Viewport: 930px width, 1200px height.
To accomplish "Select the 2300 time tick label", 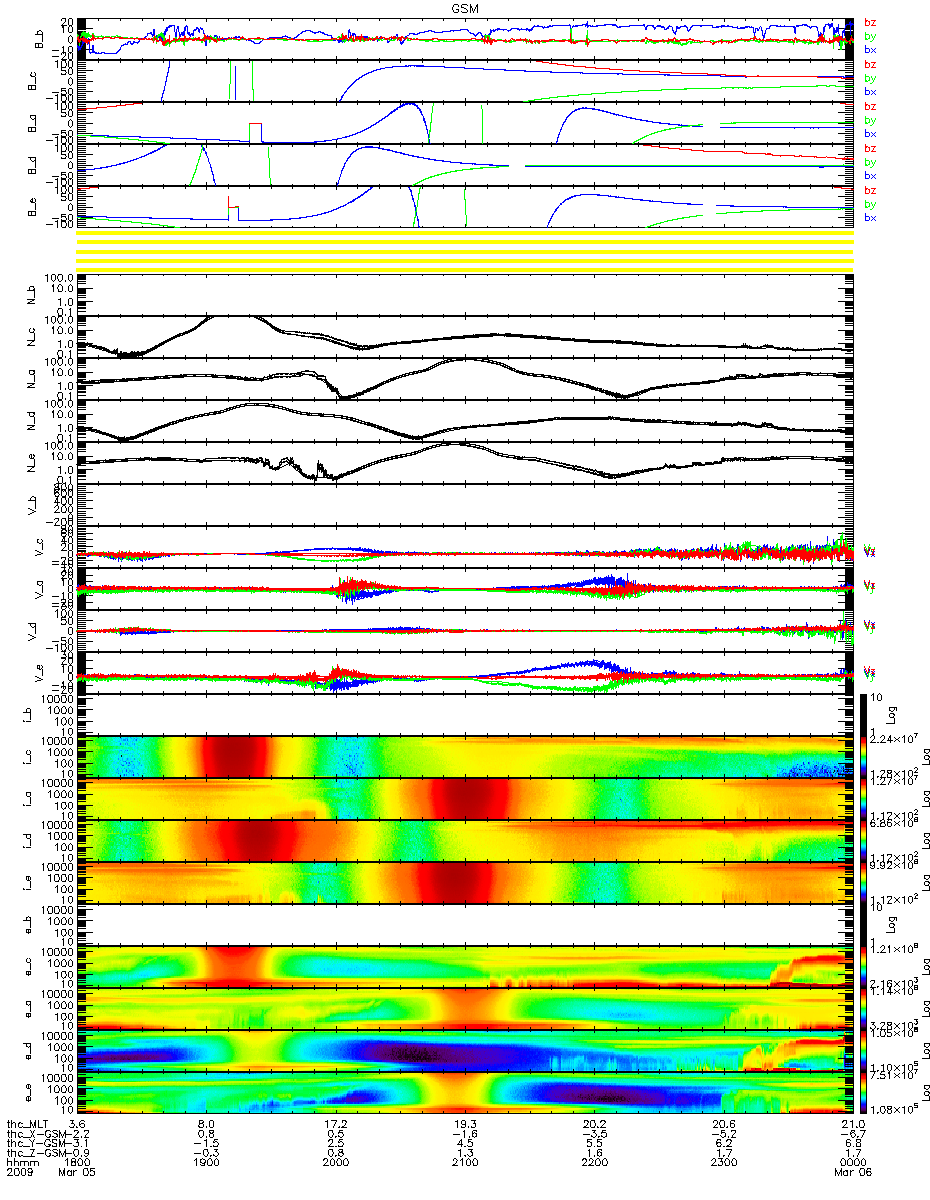I will (723, 1162).
